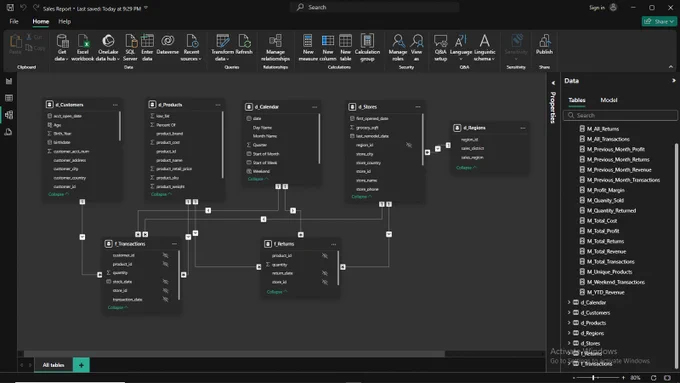Click the View as roles icon
Screen dimensions: 680x383
[417, 41]
